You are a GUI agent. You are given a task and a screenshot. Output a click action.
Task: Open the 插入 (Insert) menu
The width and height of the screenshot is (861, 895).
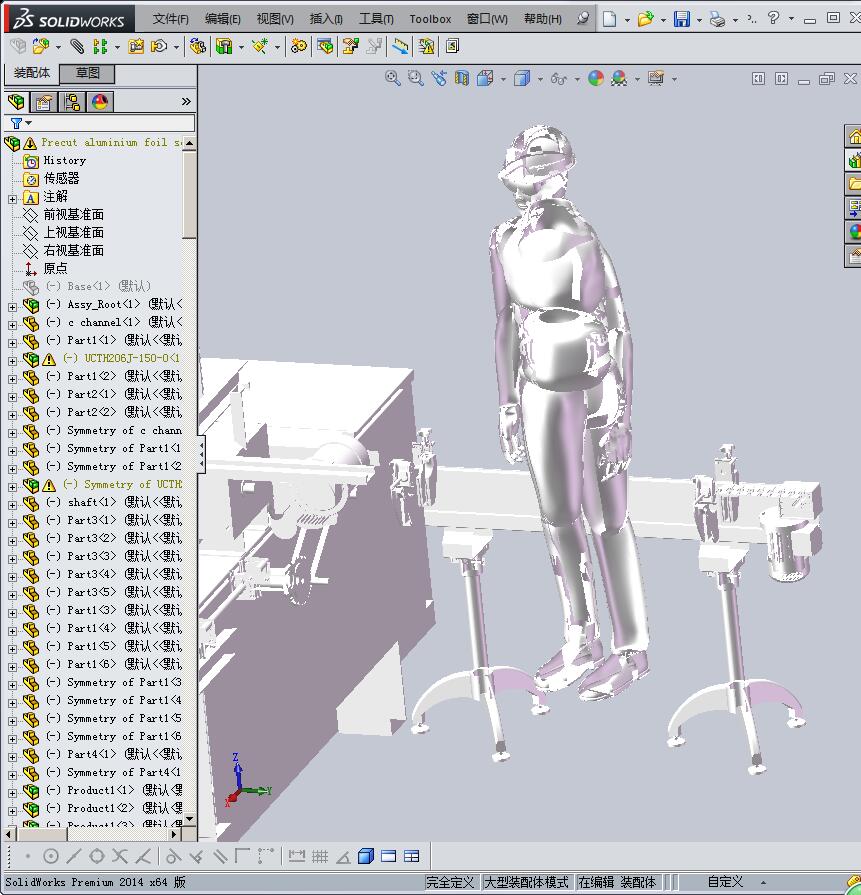click(x=326, y=19)
